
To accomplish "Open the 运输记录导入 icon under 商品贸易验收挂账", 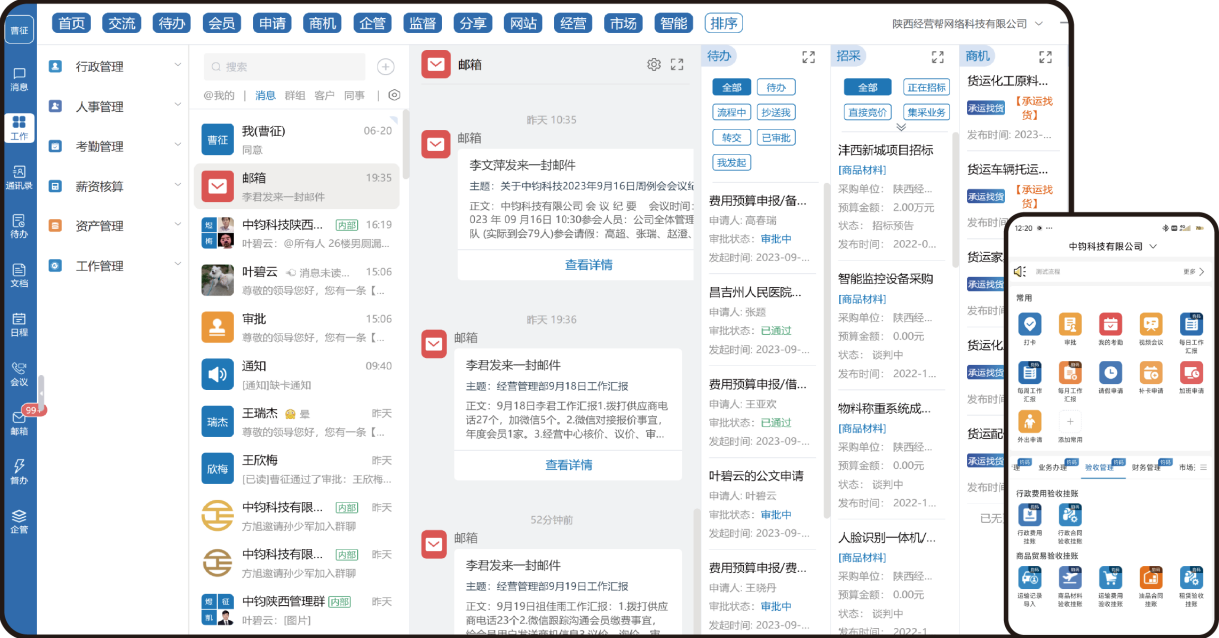I will click(1030, 578).
